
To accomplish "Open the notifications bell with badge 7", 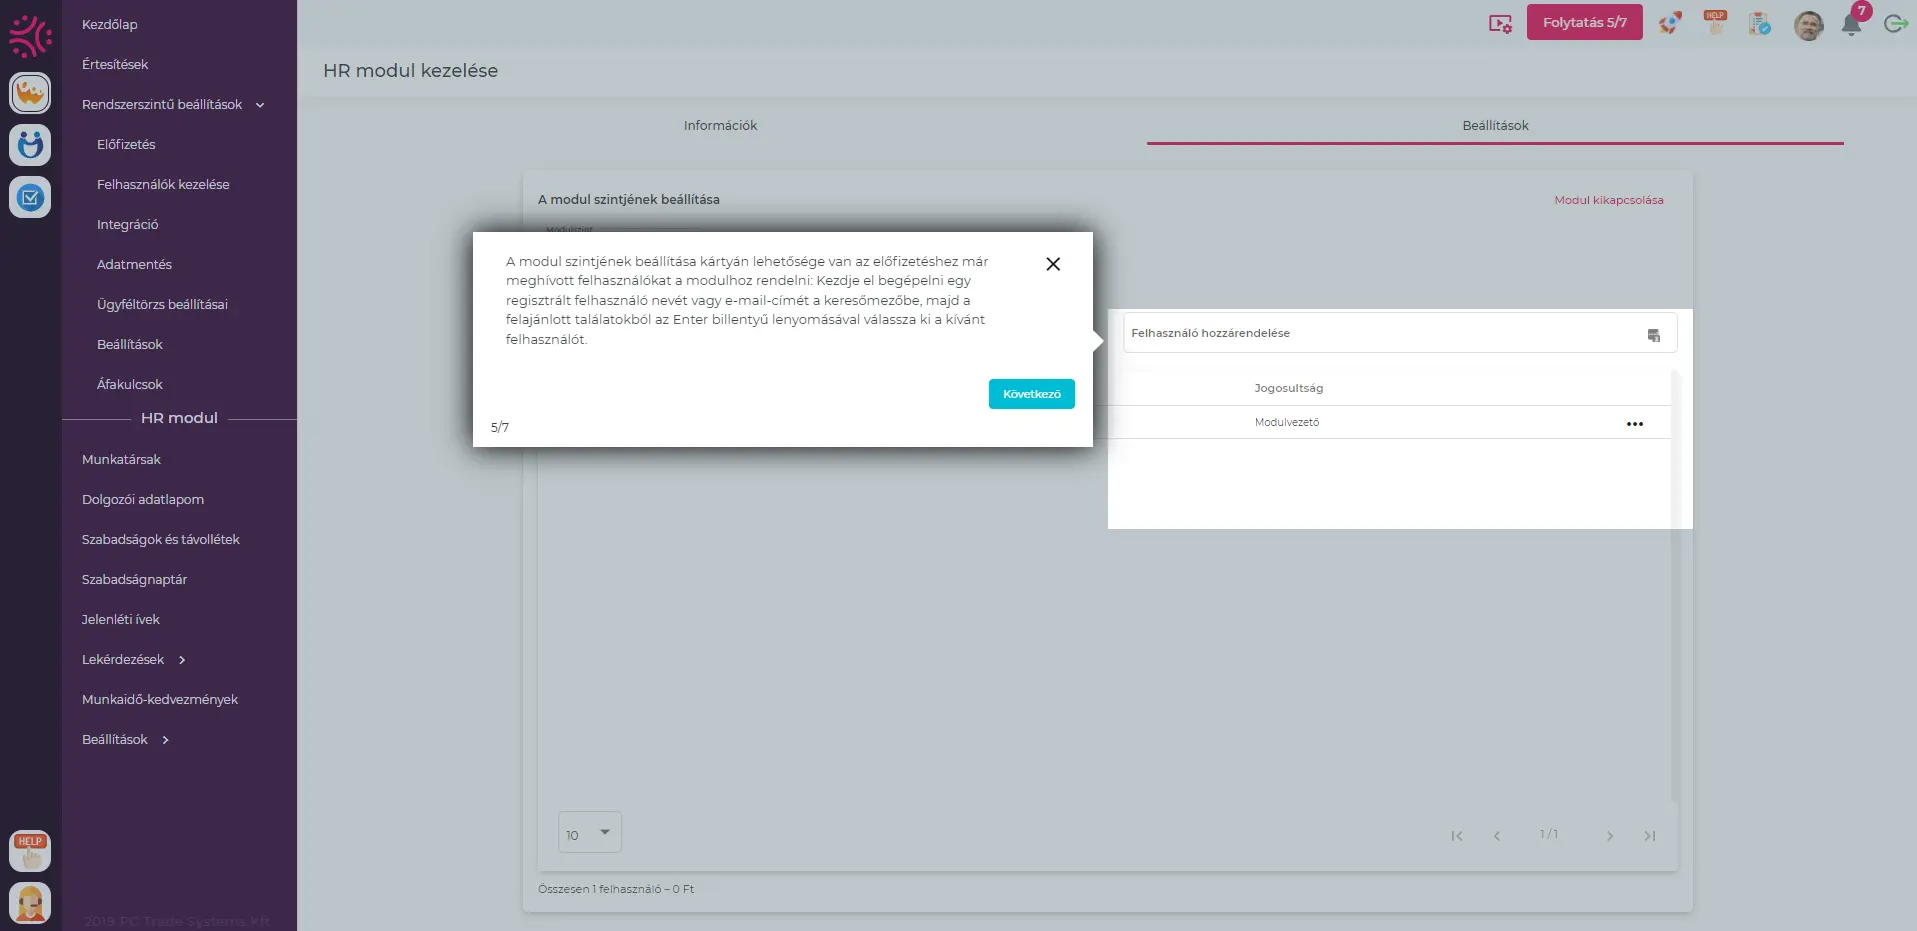I will pos(1851,24).
